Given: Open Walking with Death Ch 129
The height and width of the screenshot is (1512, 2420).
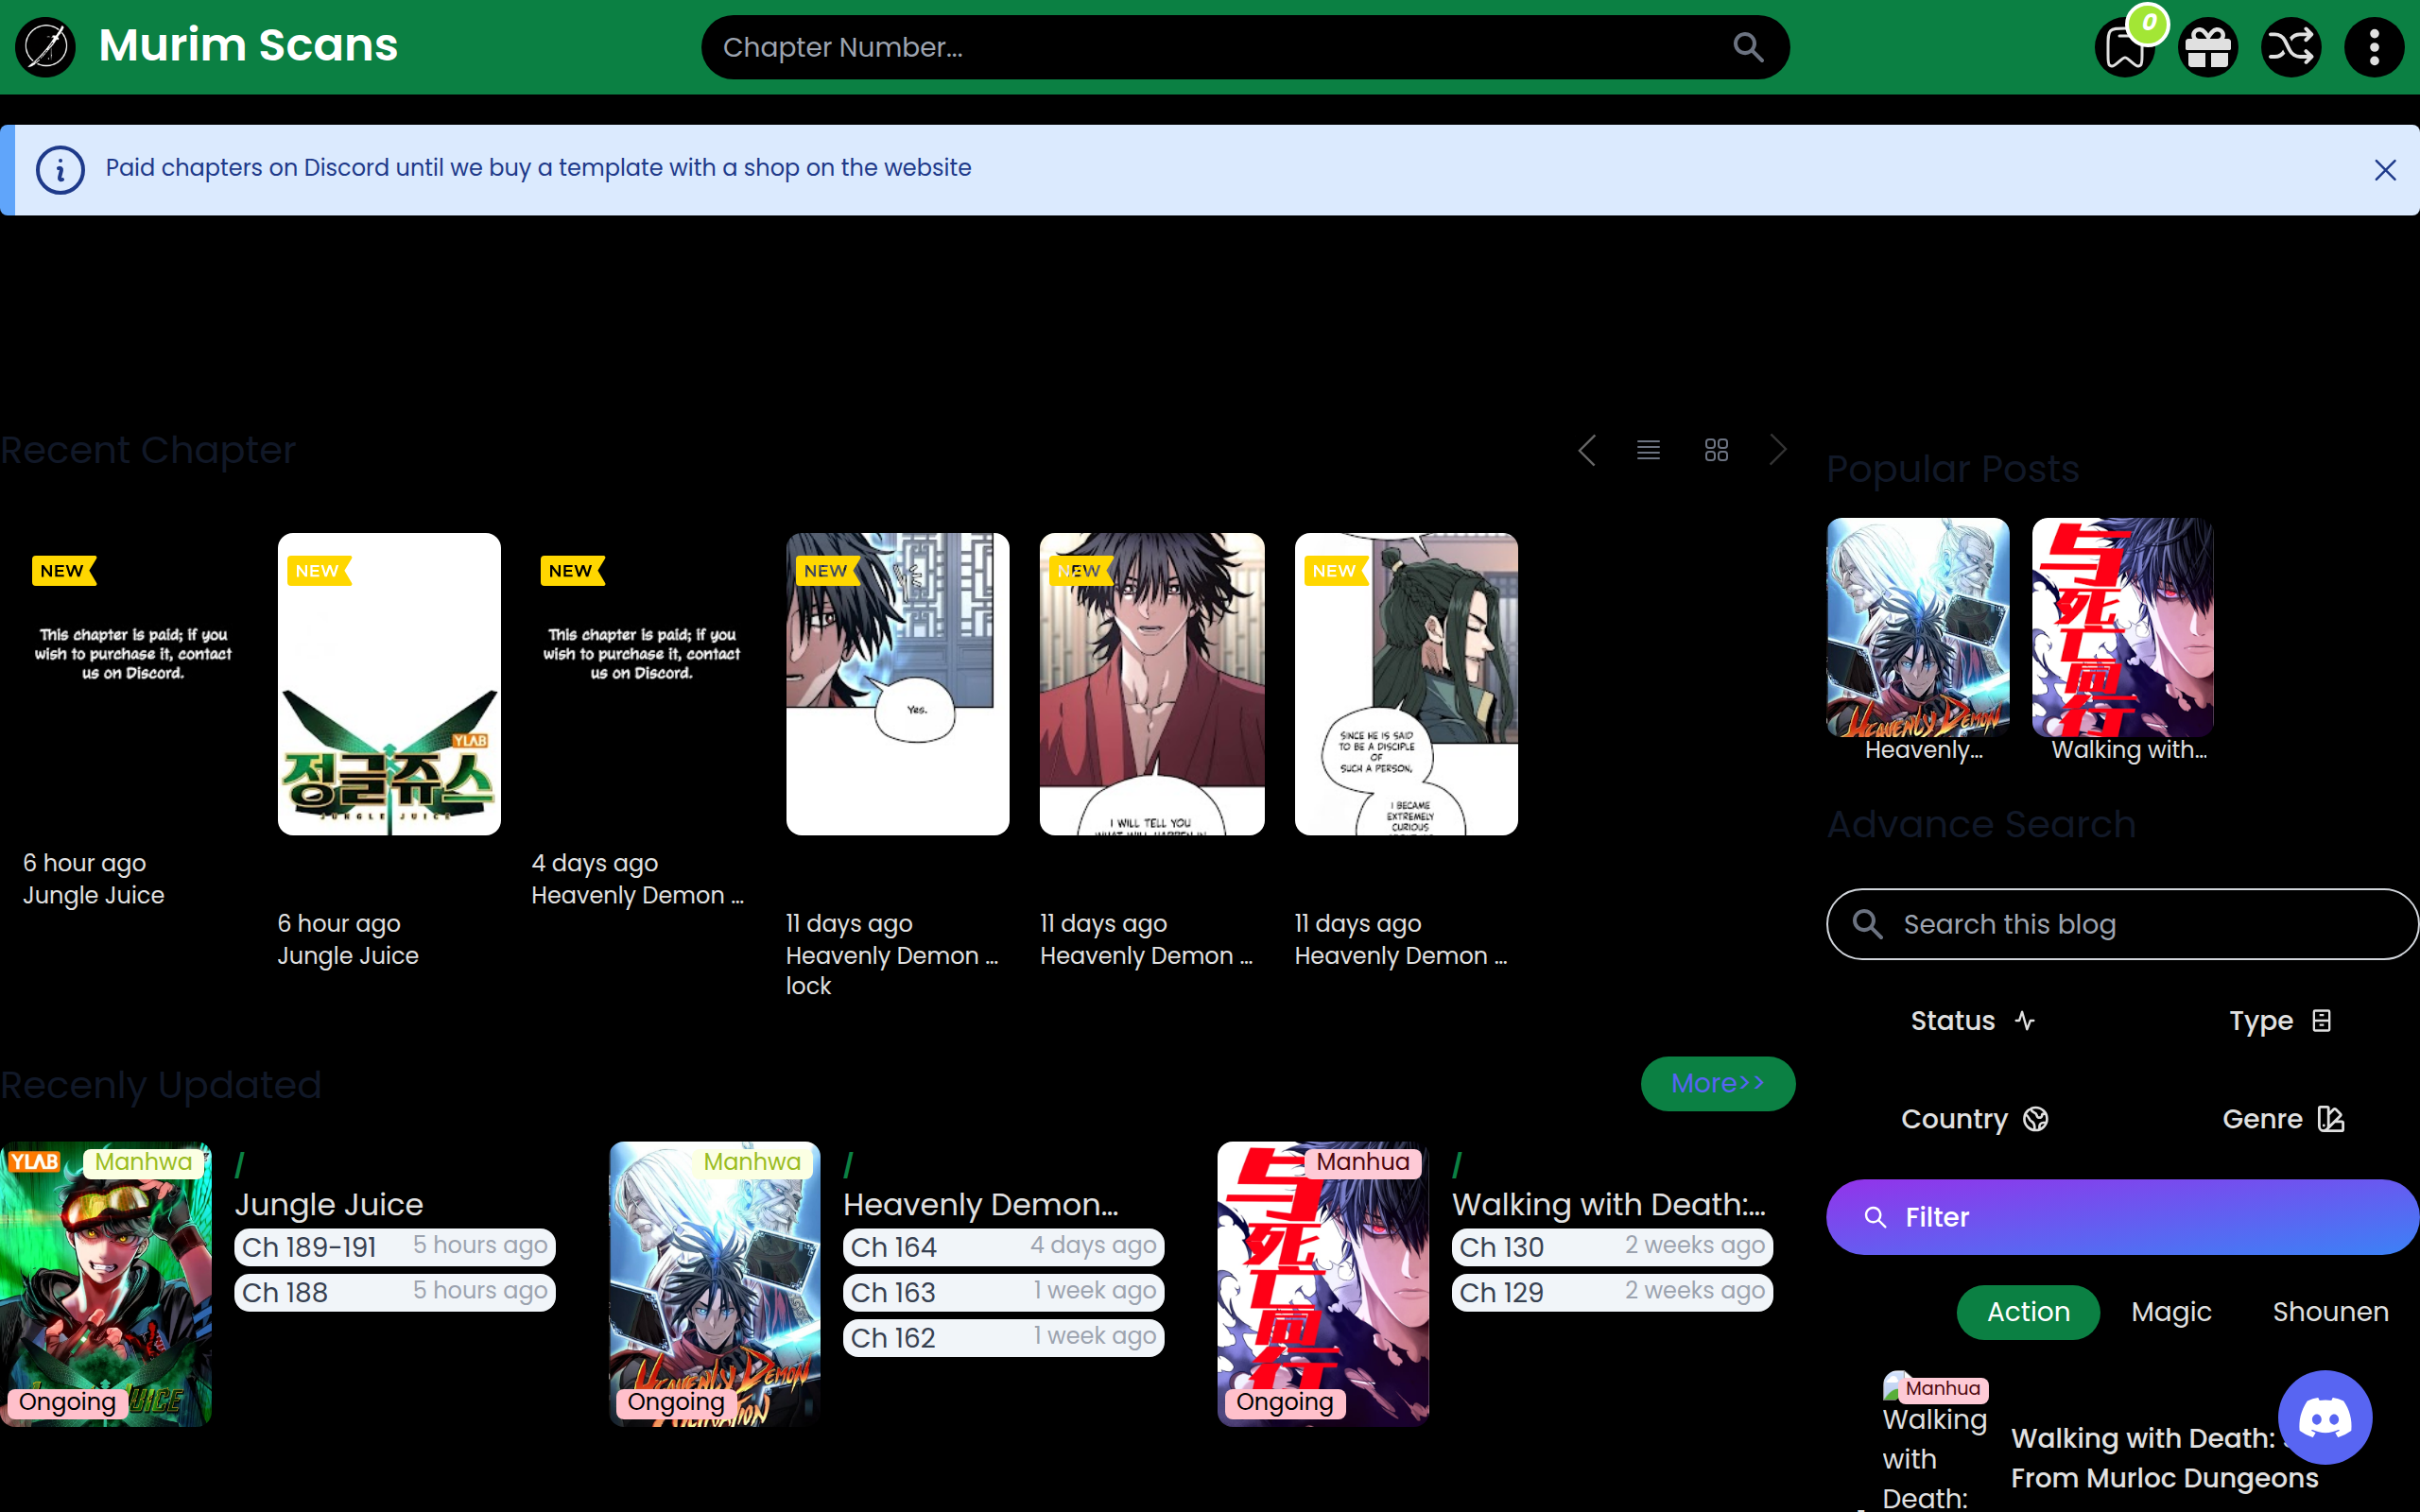Looking at the screenshot, I should coord(1612,1292).
